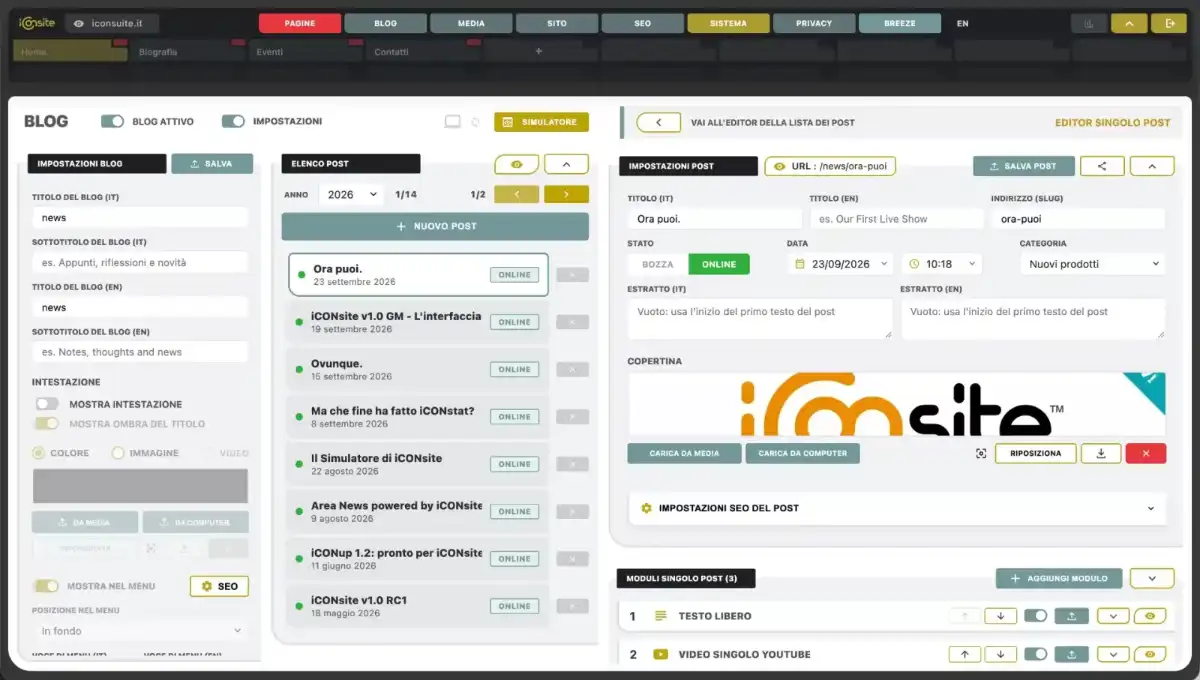
Task: Toggle Mostra Ombra del Titolo switch
Action: [x=47, y=423]
